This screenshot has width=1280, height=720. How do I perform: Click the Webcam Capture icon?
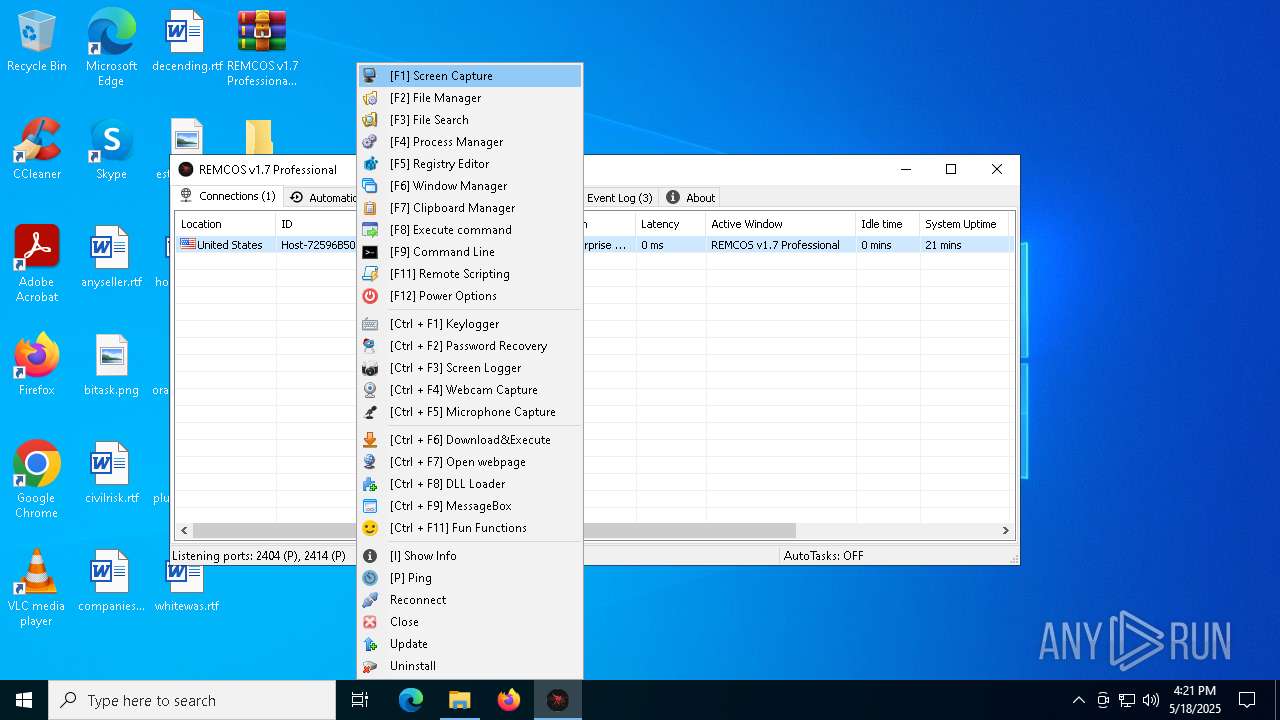point(370,390)
